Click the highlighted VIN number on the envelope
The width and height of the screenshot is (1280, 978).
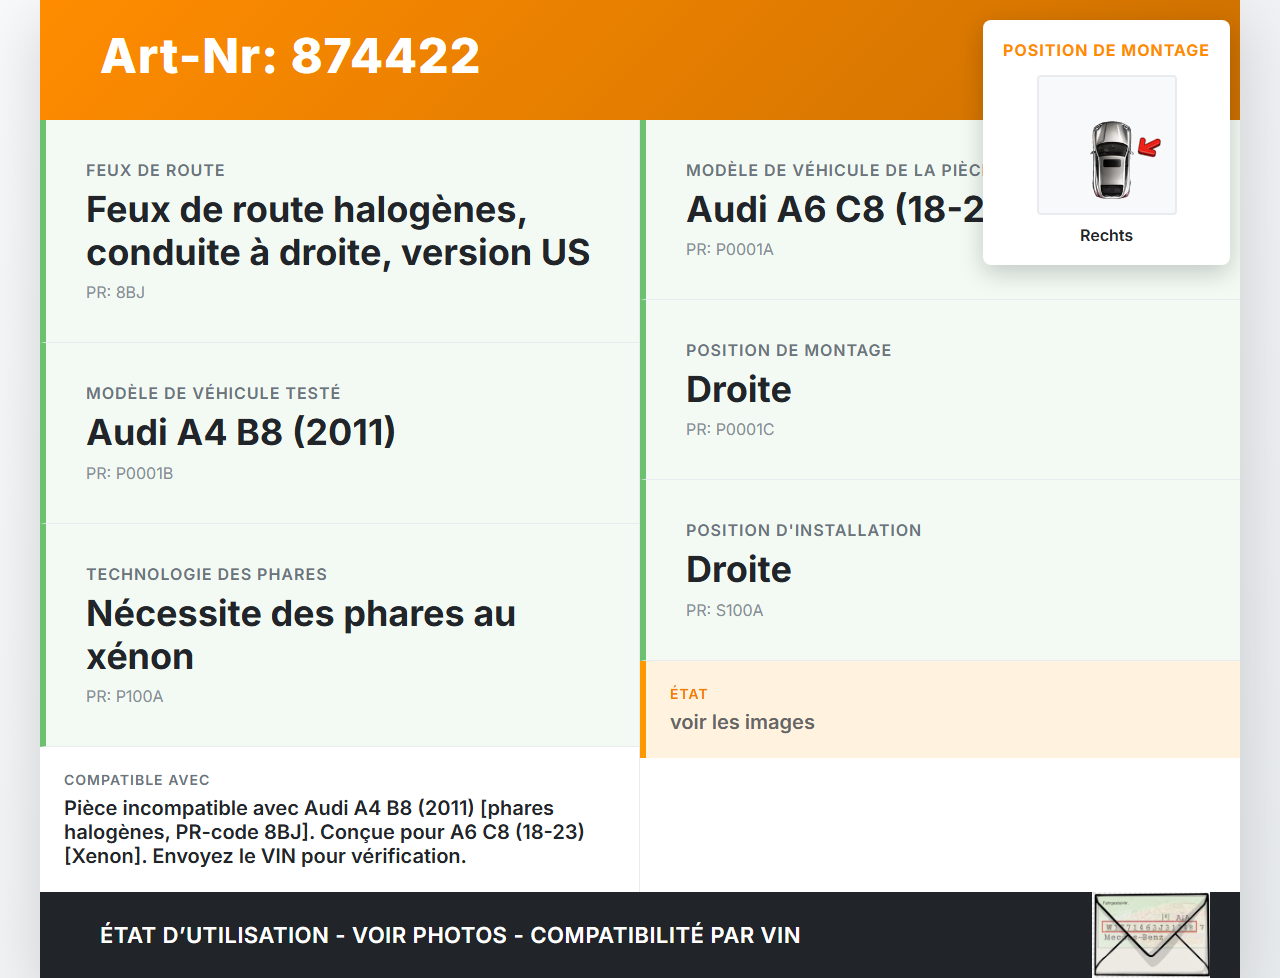1149,927
